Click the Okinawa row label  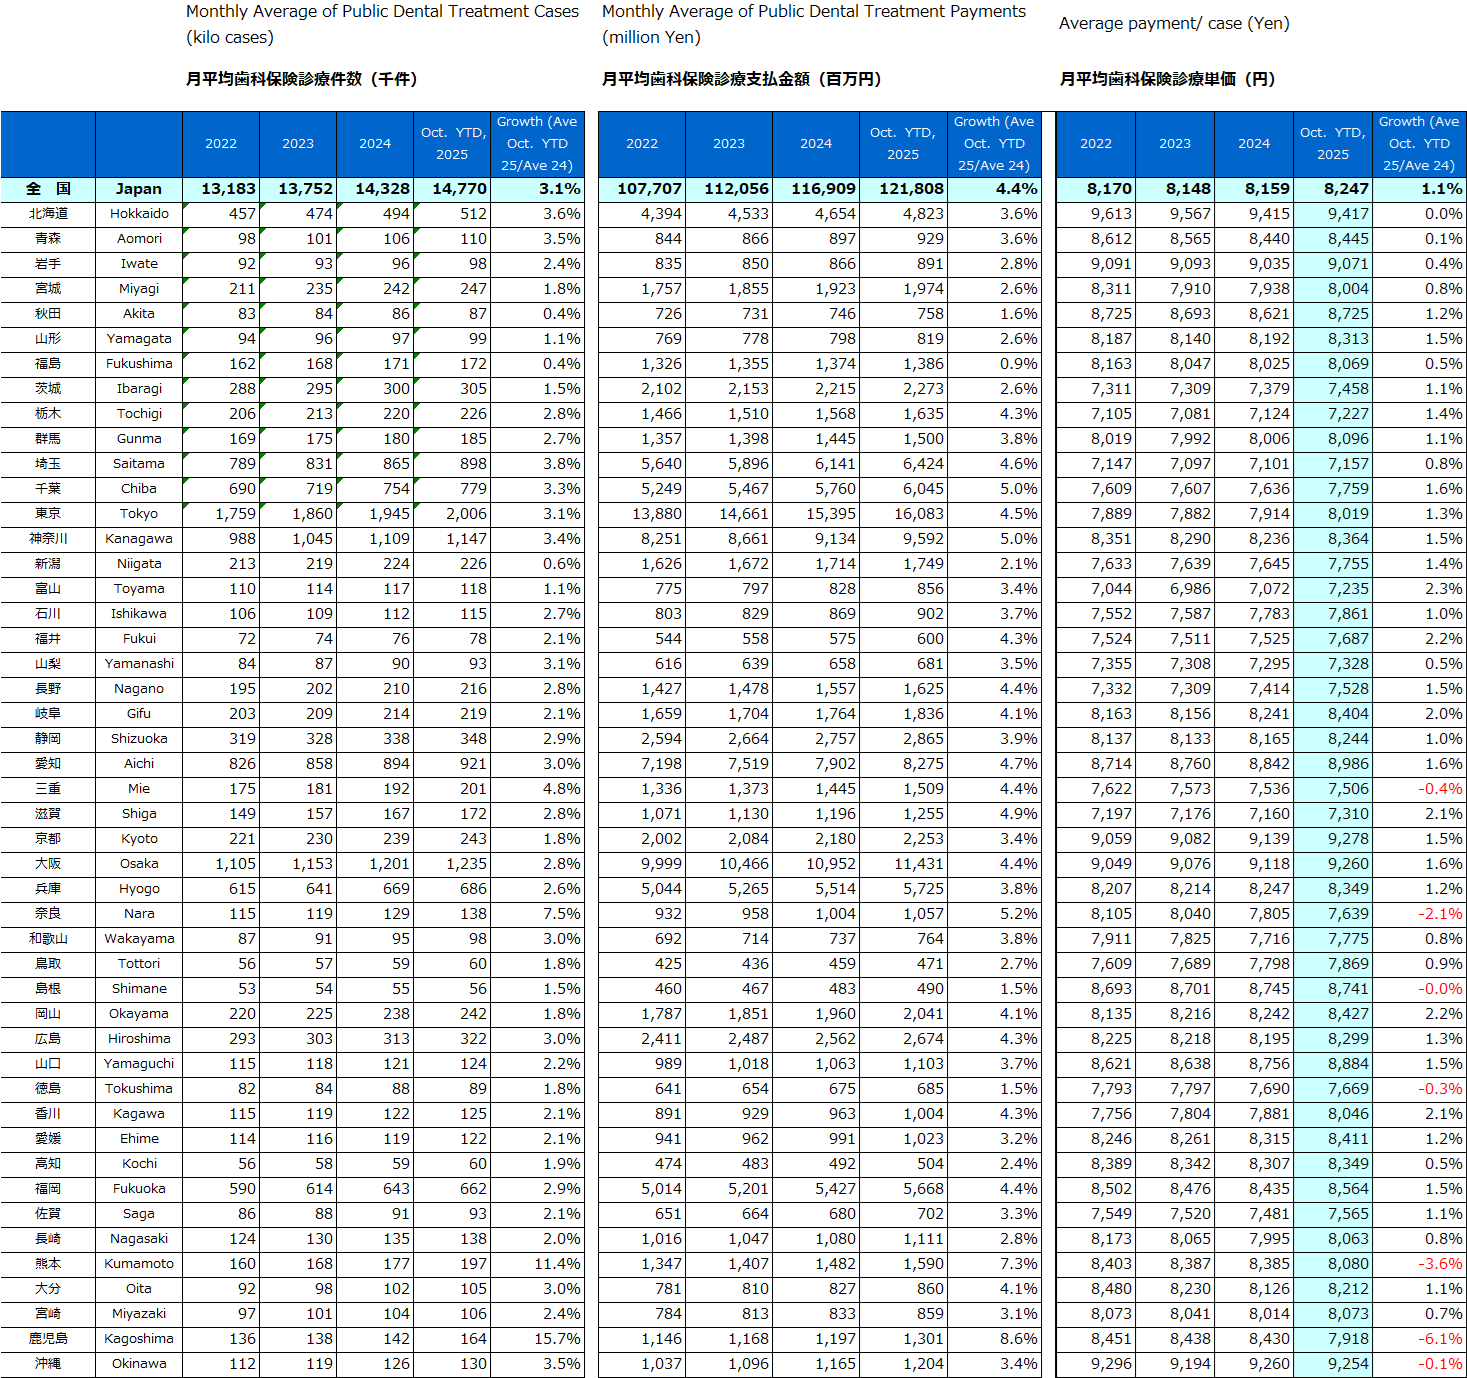coord(139,1364)
